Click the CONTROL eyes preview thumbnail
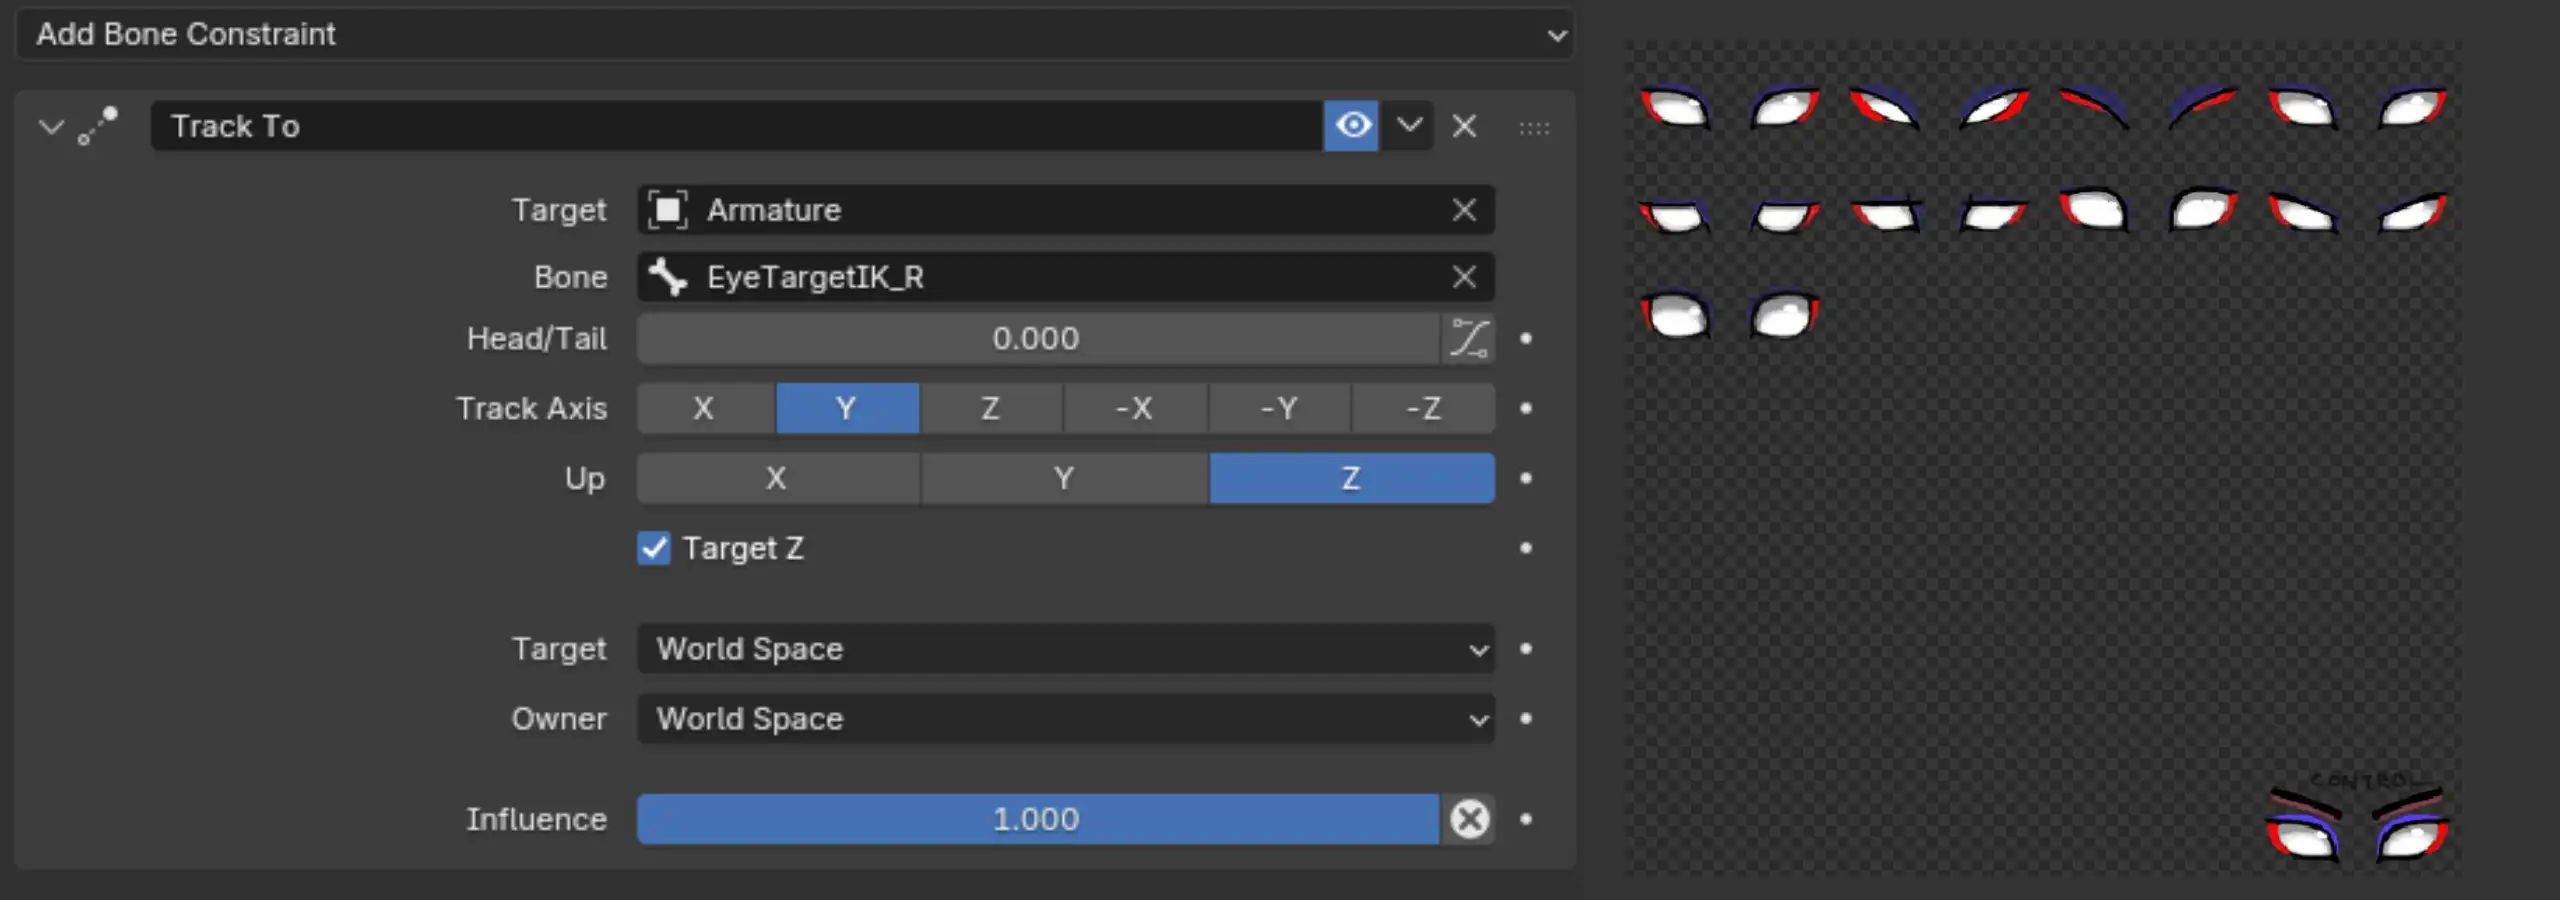 tap(2358, 820)
